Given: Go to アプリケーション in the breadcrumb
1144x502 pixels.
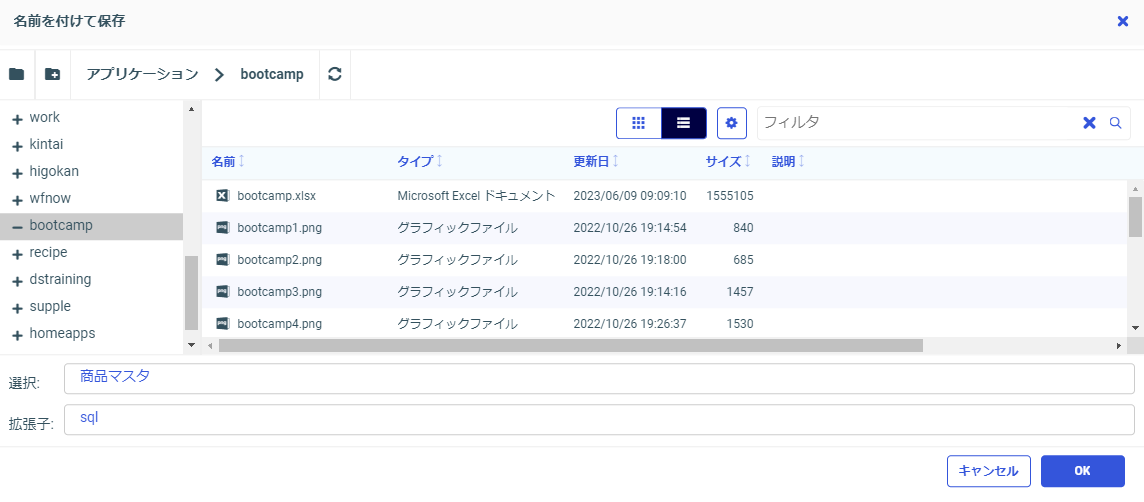Looking at the screenshot, I should 142,75.
